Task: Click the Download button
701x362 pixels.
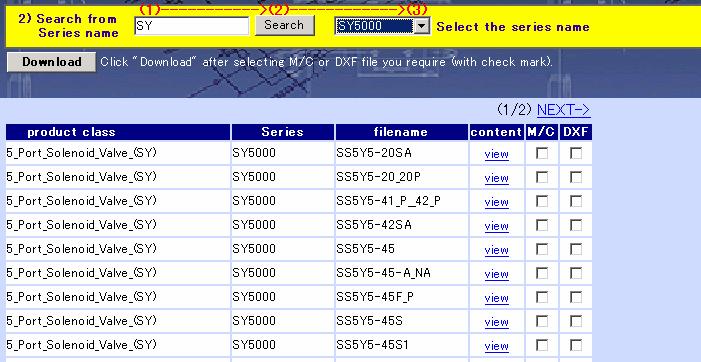Action: click(51, 62)
